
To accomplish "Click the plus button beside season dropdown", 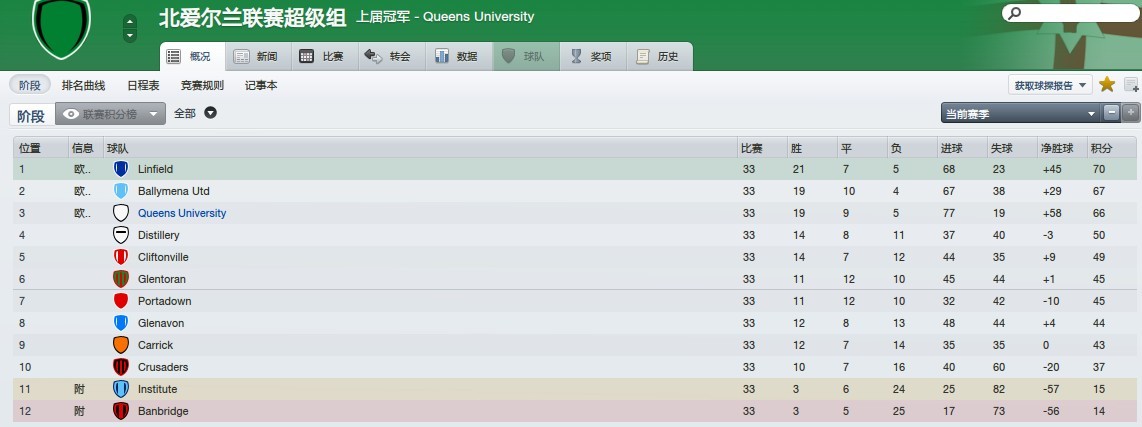I will click(x=1130, y=113).
